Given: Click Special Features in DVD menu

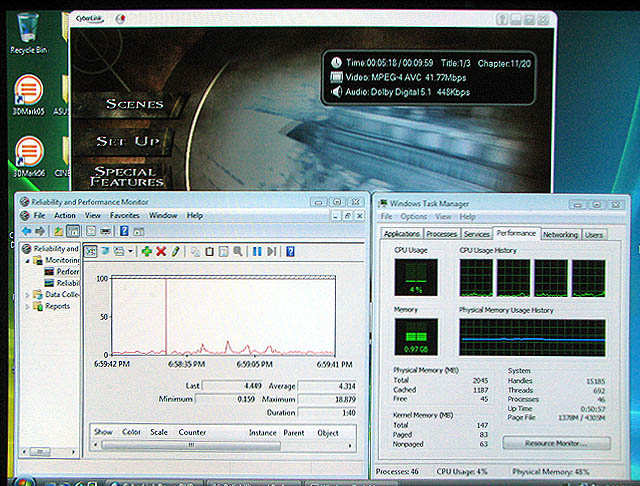Looking at the screenshot, I should click(x=127, y=177).
